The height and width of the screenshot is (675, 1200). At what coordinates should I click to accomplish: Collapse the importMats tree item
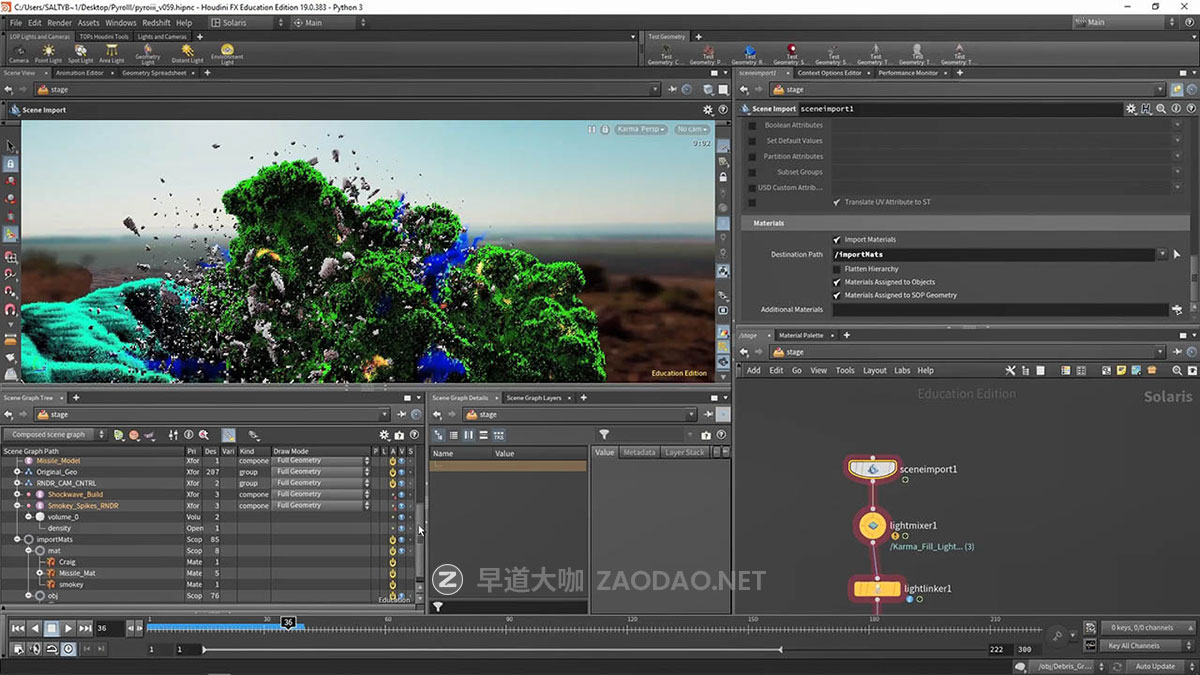click(17, 539)
